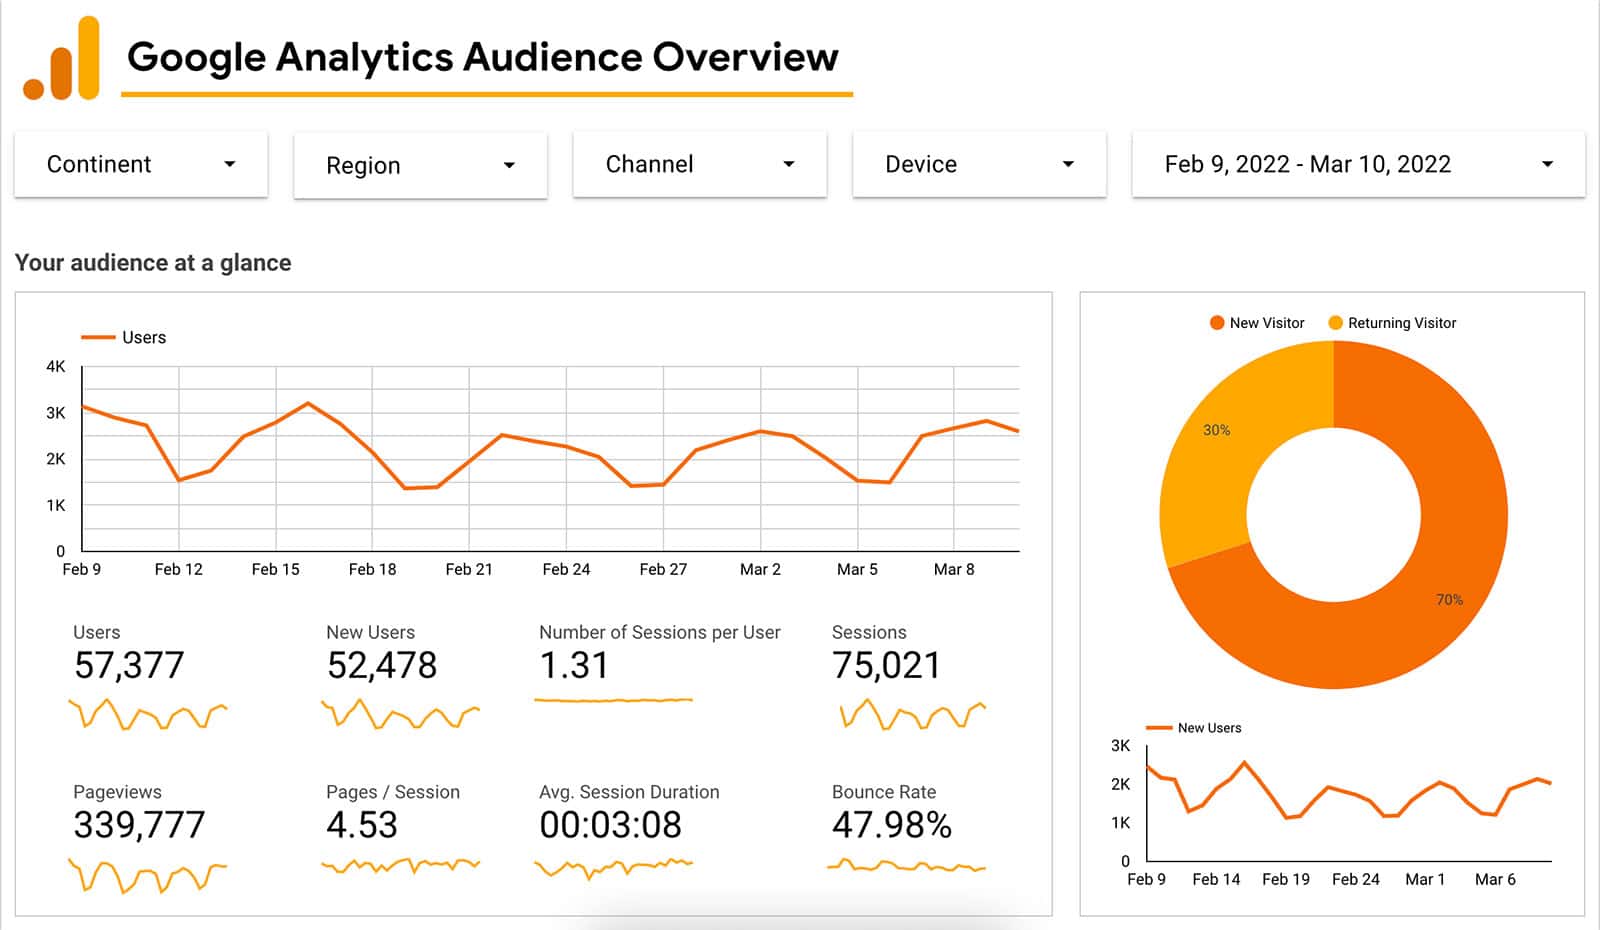This screenshot has height=930, width=1600.
Task: Click the Users value 57,377
Action: tap(129, 665)
